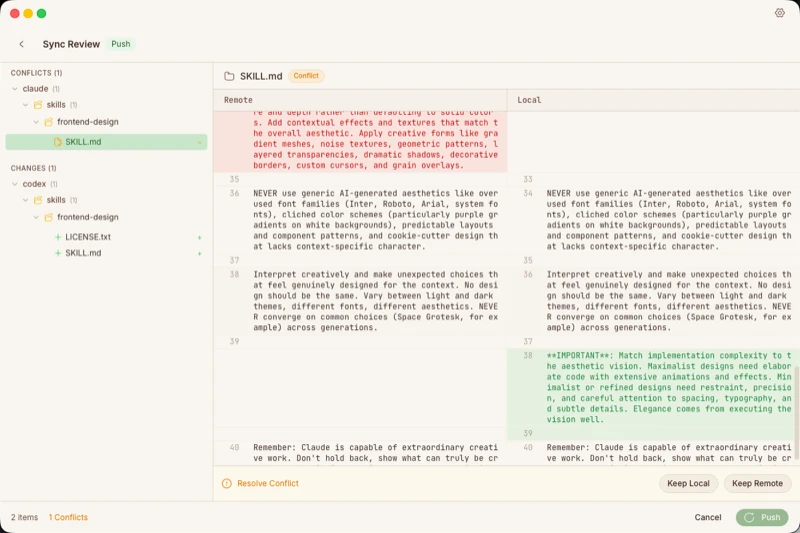Click the green status dot for LICENSE.txt
The height and width of the screenshot is (533, 800).
[199, 238]
